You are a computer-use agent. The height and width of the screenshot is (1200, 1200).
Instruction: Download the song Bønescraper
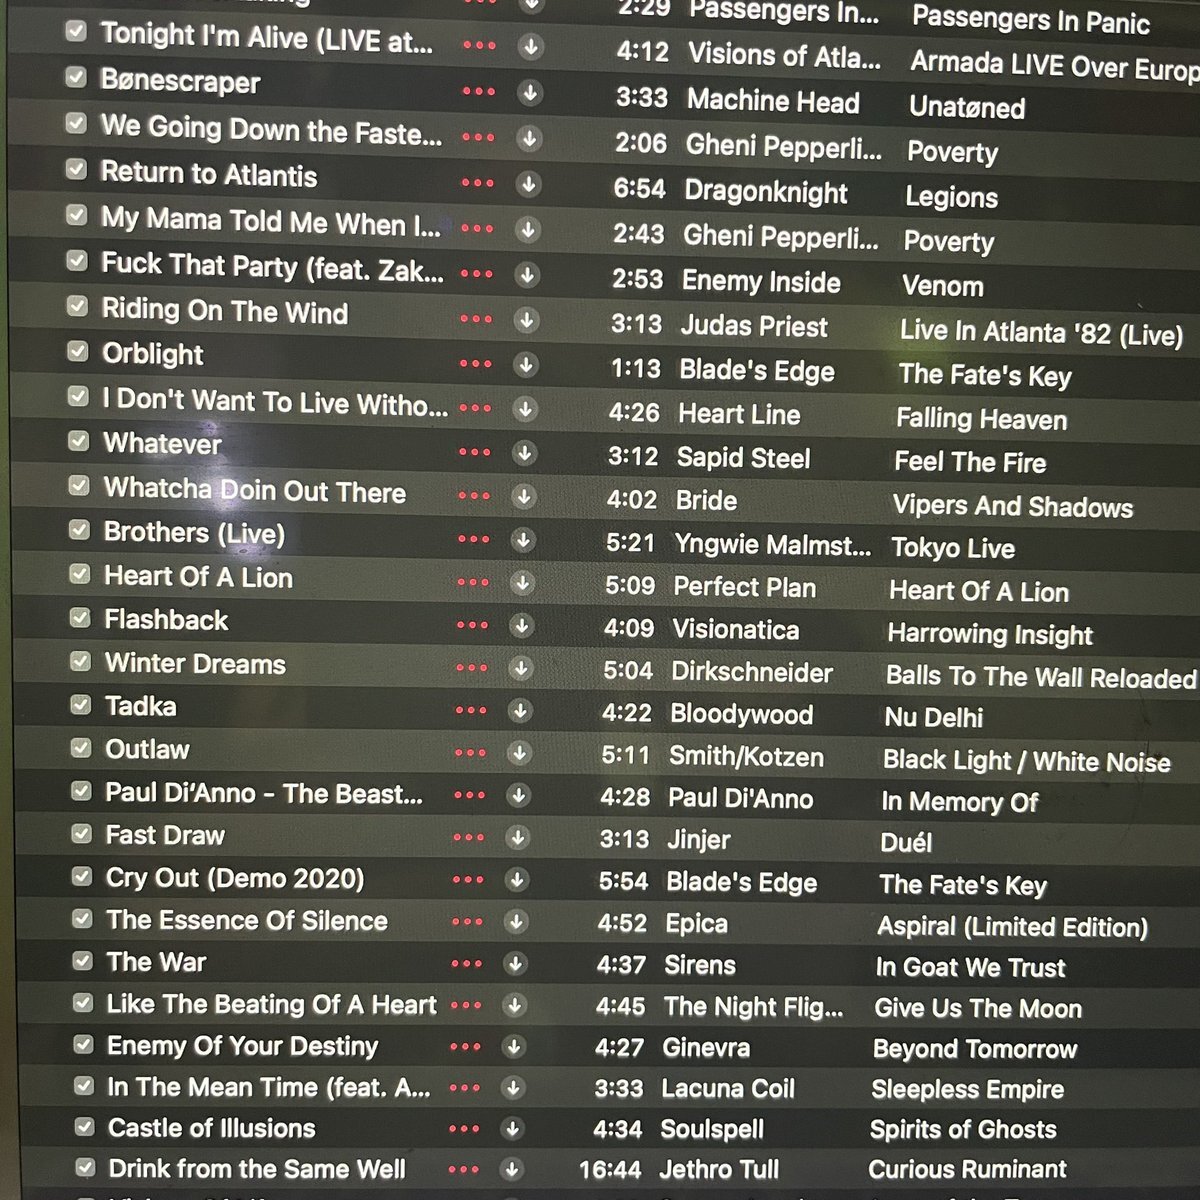[x=530, y=92]
